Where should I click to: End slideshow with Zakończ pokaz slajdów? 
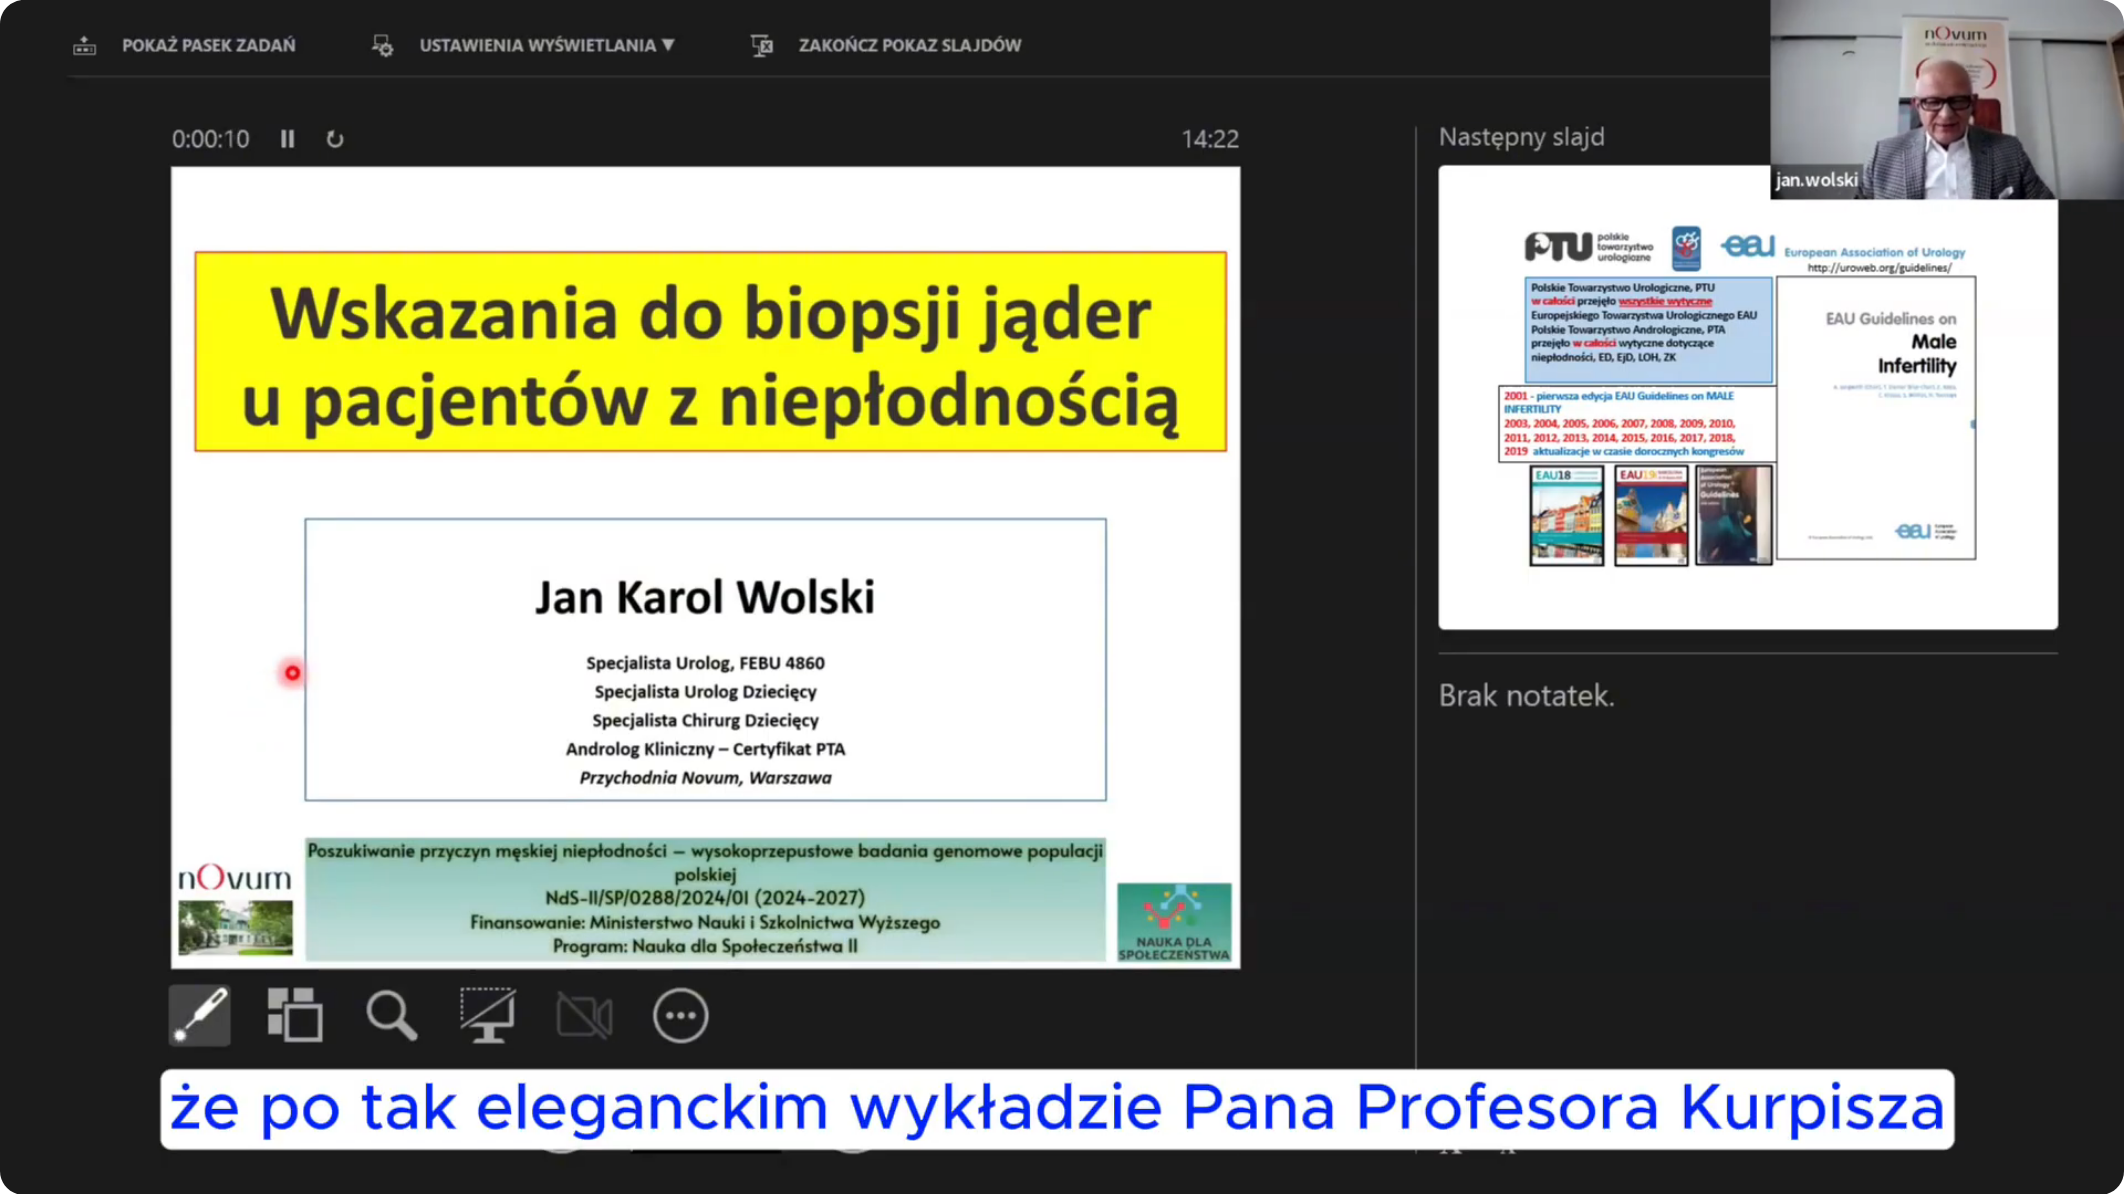[909, 45]
